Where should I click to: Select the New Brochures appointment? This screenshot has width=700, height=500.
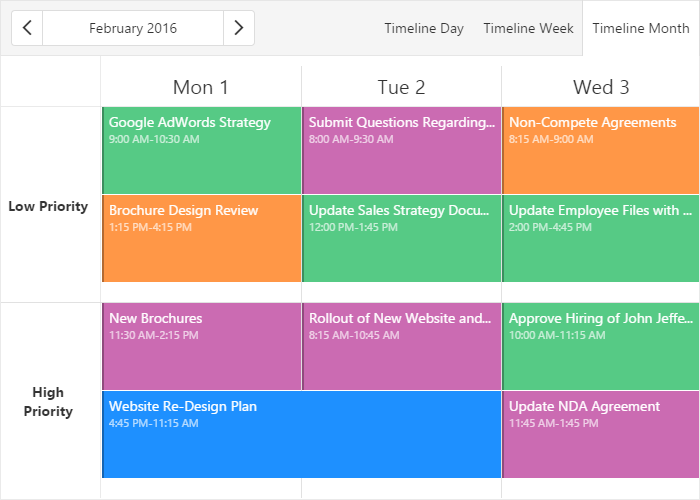201,346
